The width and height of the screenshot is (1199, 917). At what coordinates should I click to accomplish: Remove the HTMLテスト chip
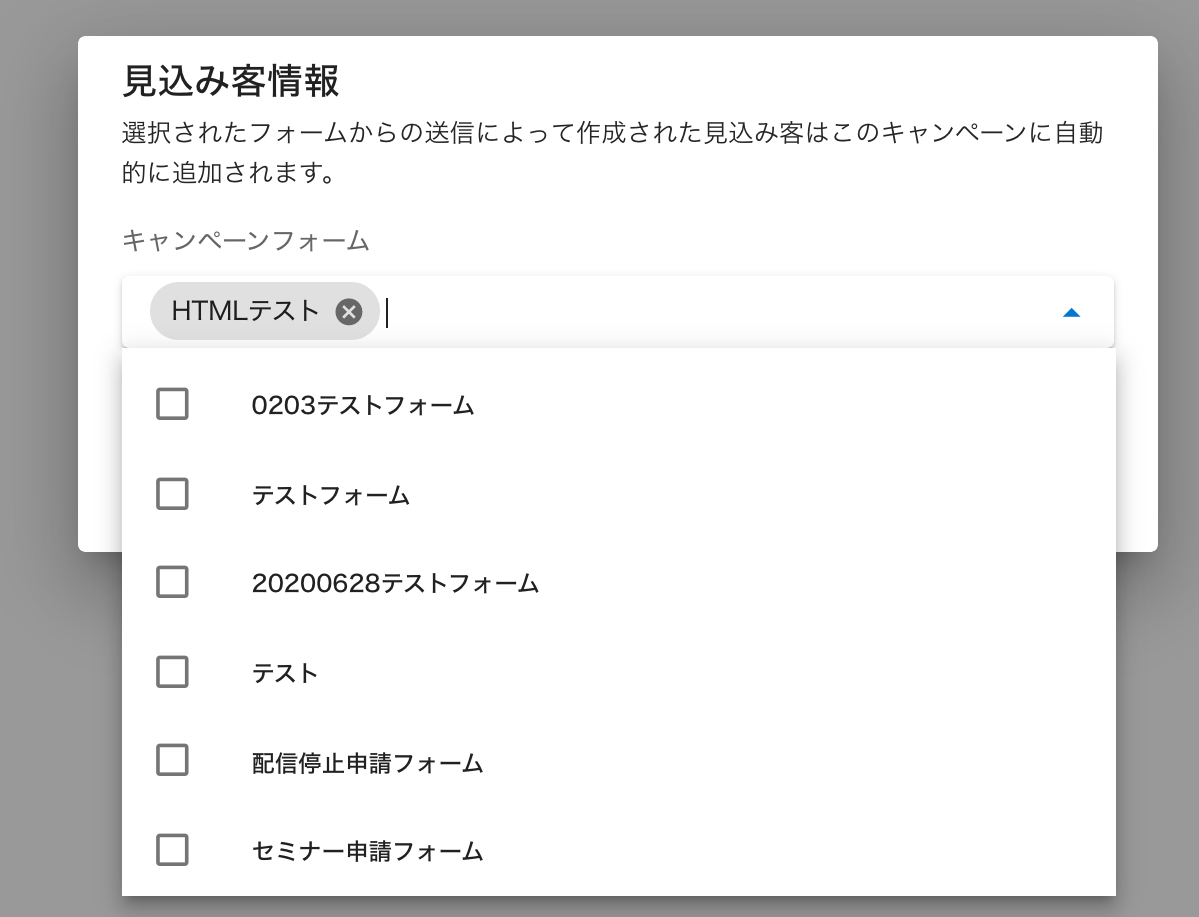coord(348,312)
